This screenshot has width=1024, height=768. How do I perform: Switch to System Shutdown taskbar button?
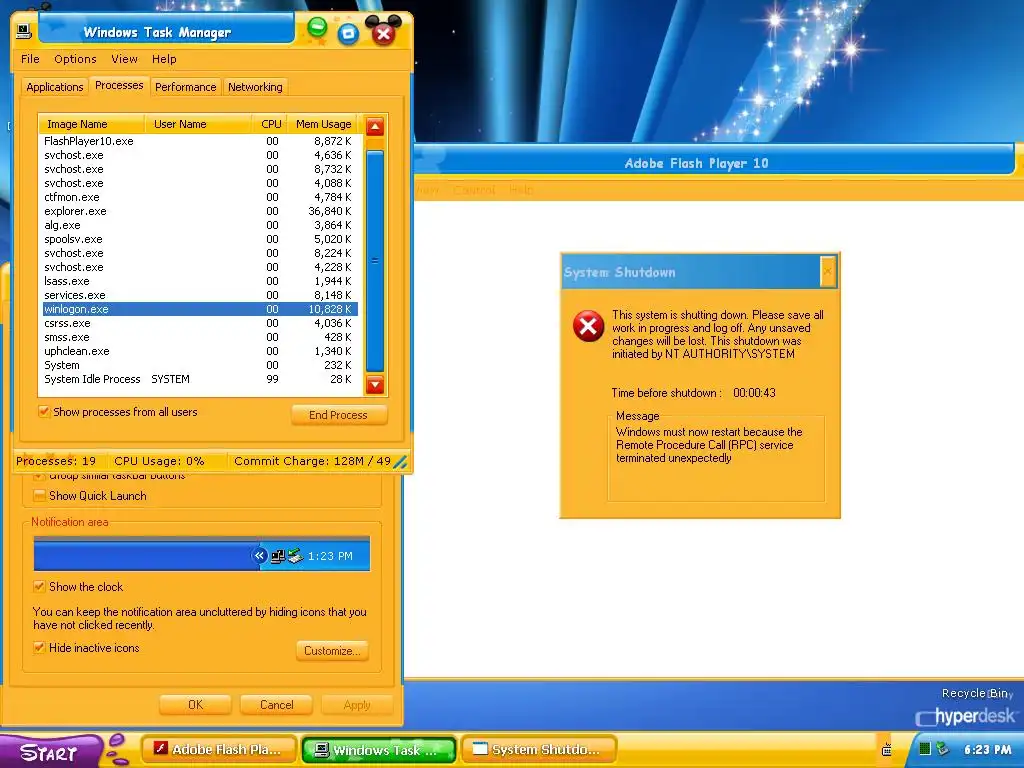[x=539, y=750]
